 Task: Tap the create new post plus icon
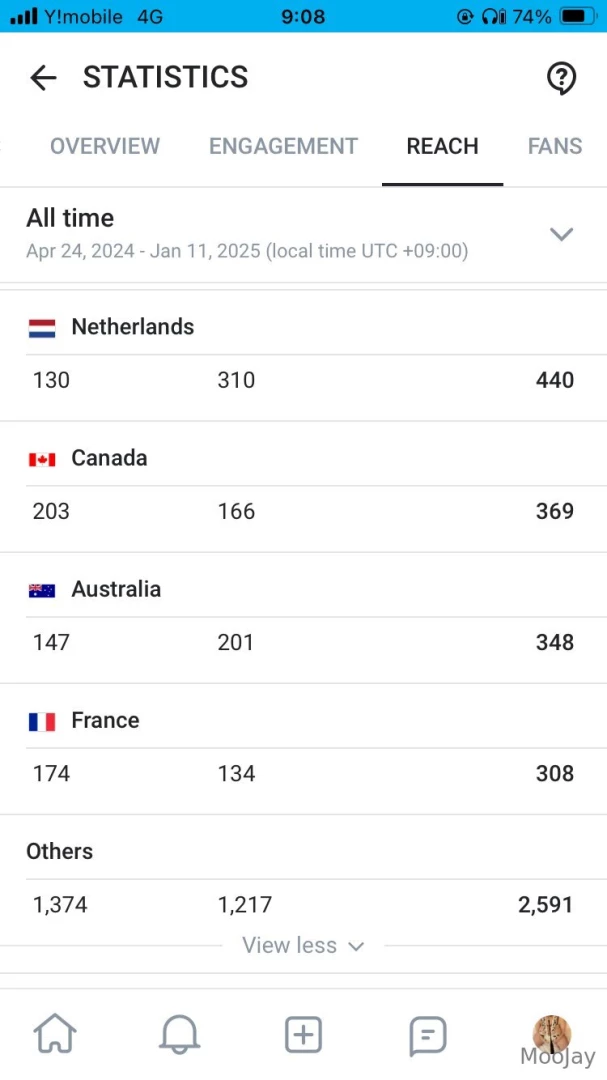click(303, 1033)
